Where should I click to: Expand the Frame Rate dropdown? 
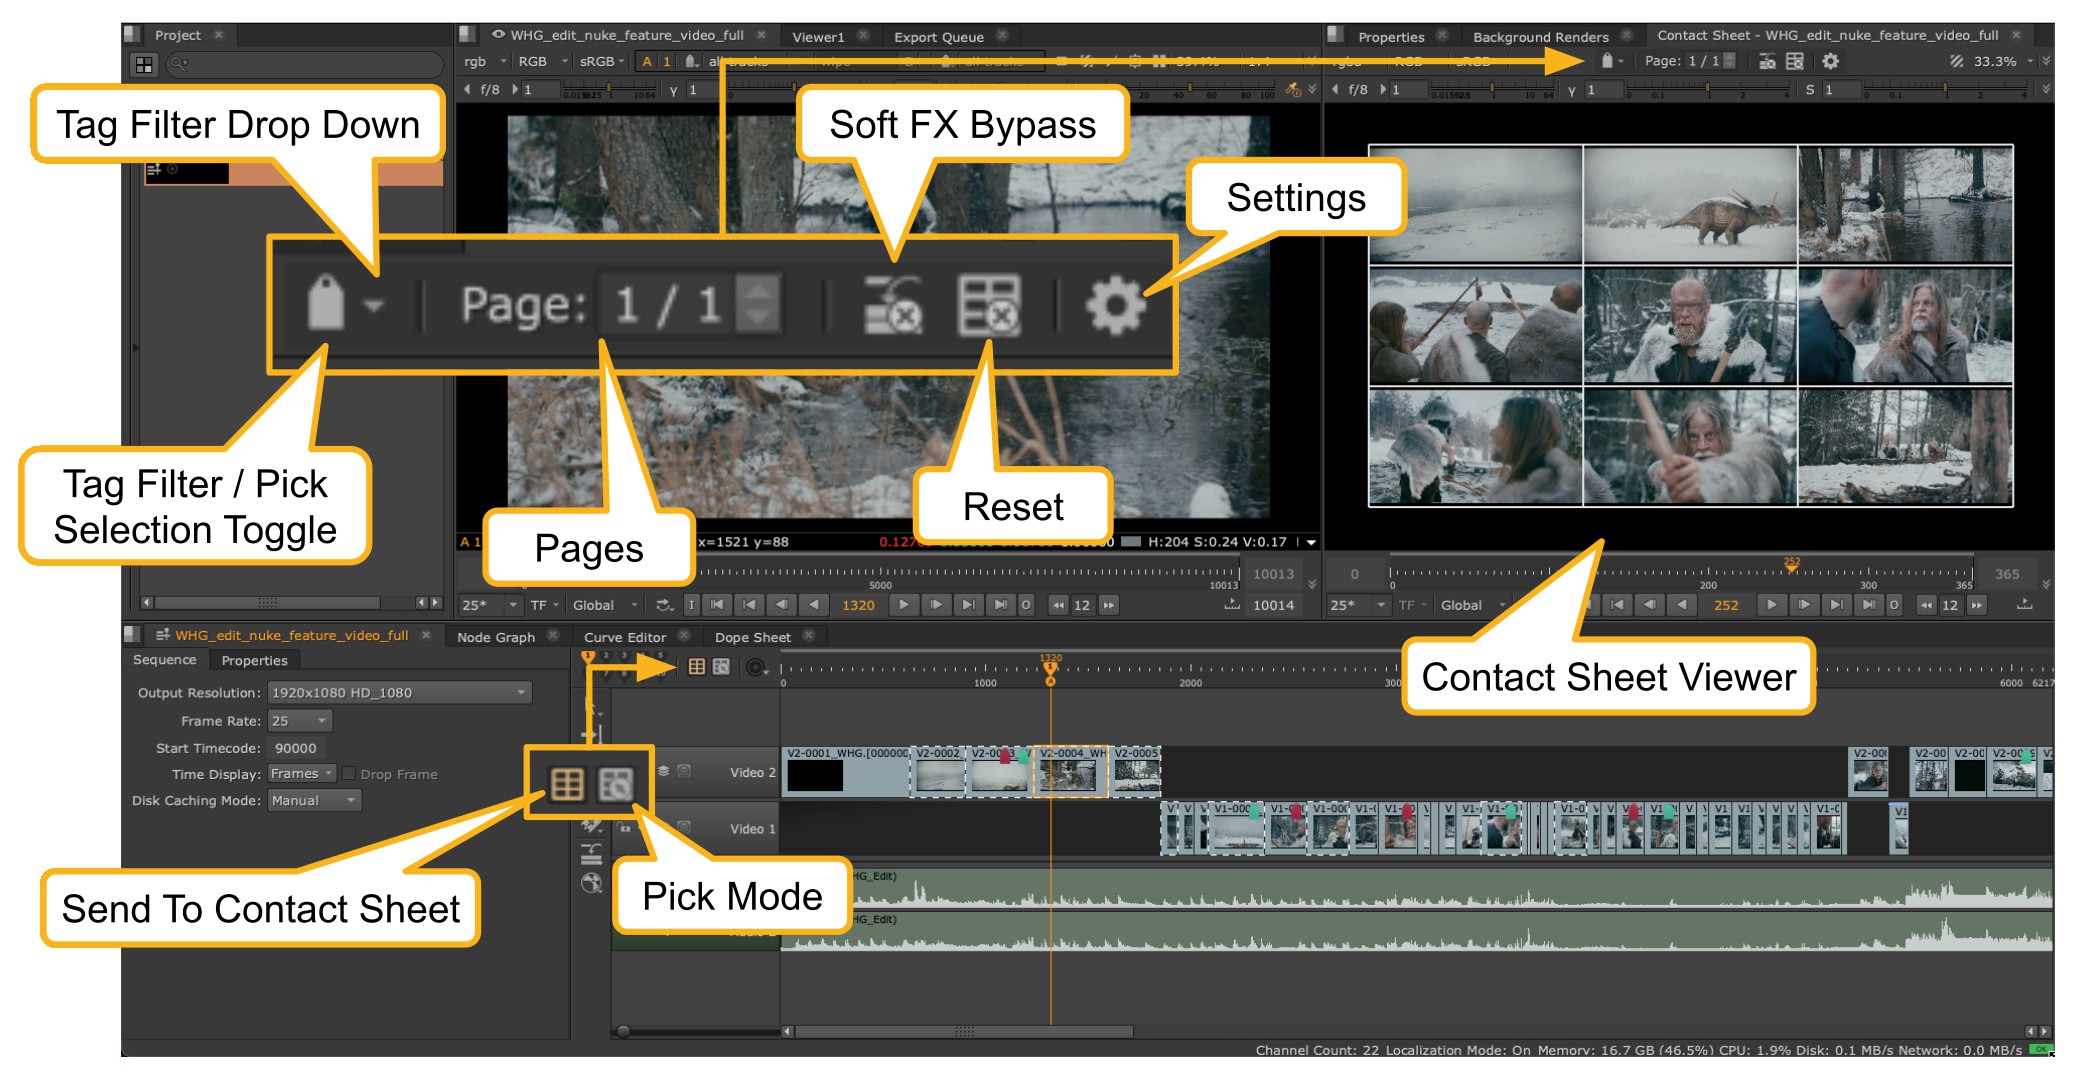pyautogui.click(x=300, y=721)
